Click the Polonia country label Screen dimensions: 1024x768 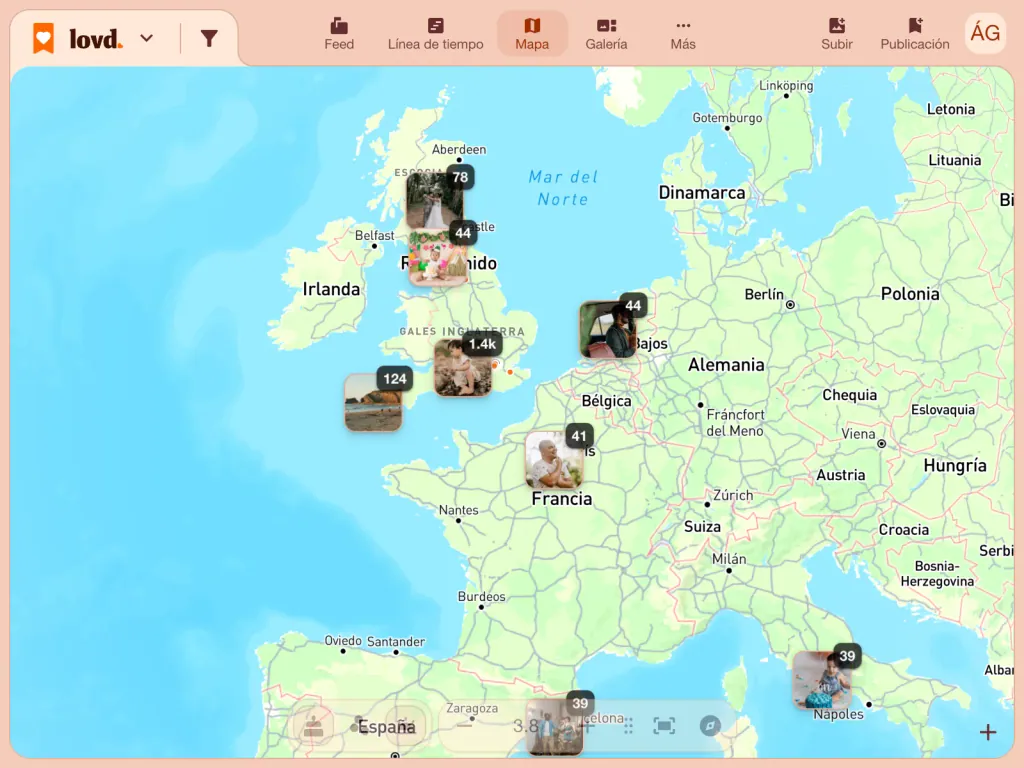(910, 294)
